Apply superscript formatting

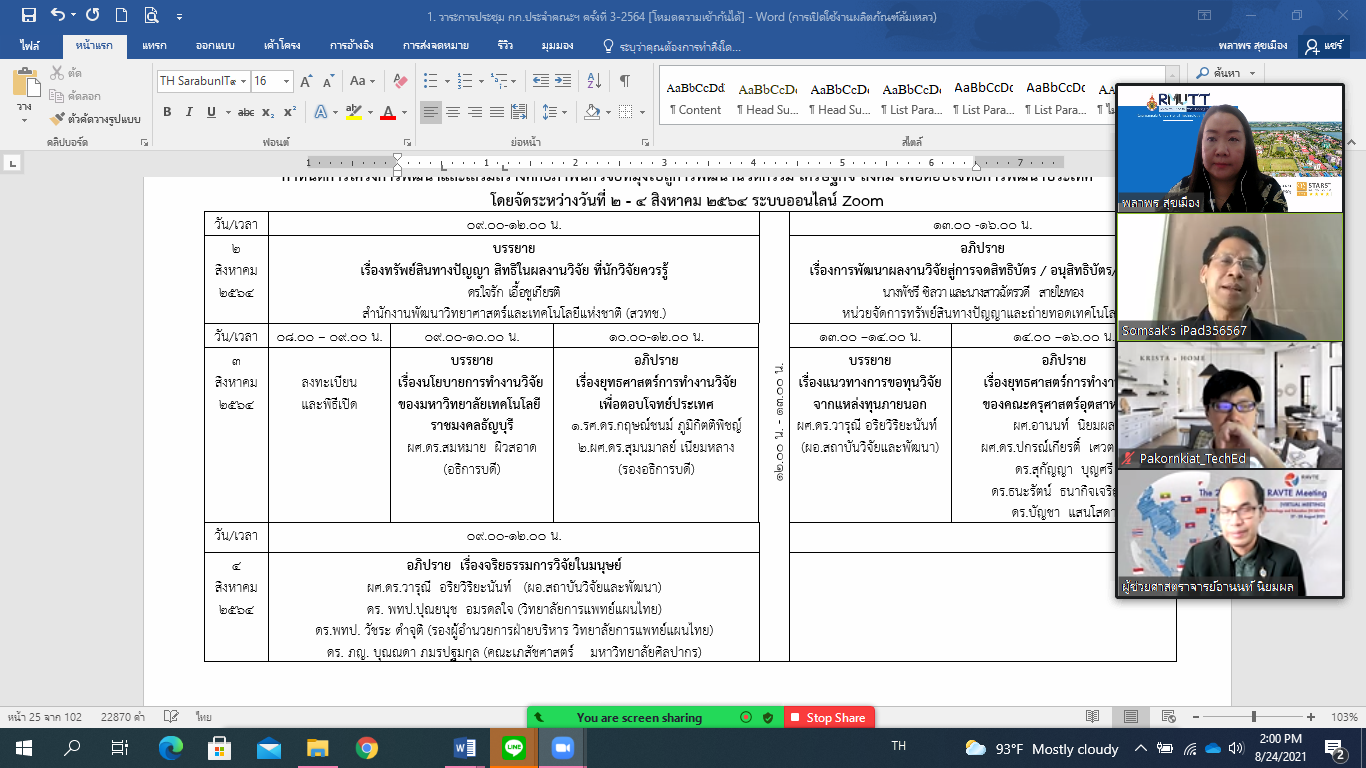(x=290, y=112)
